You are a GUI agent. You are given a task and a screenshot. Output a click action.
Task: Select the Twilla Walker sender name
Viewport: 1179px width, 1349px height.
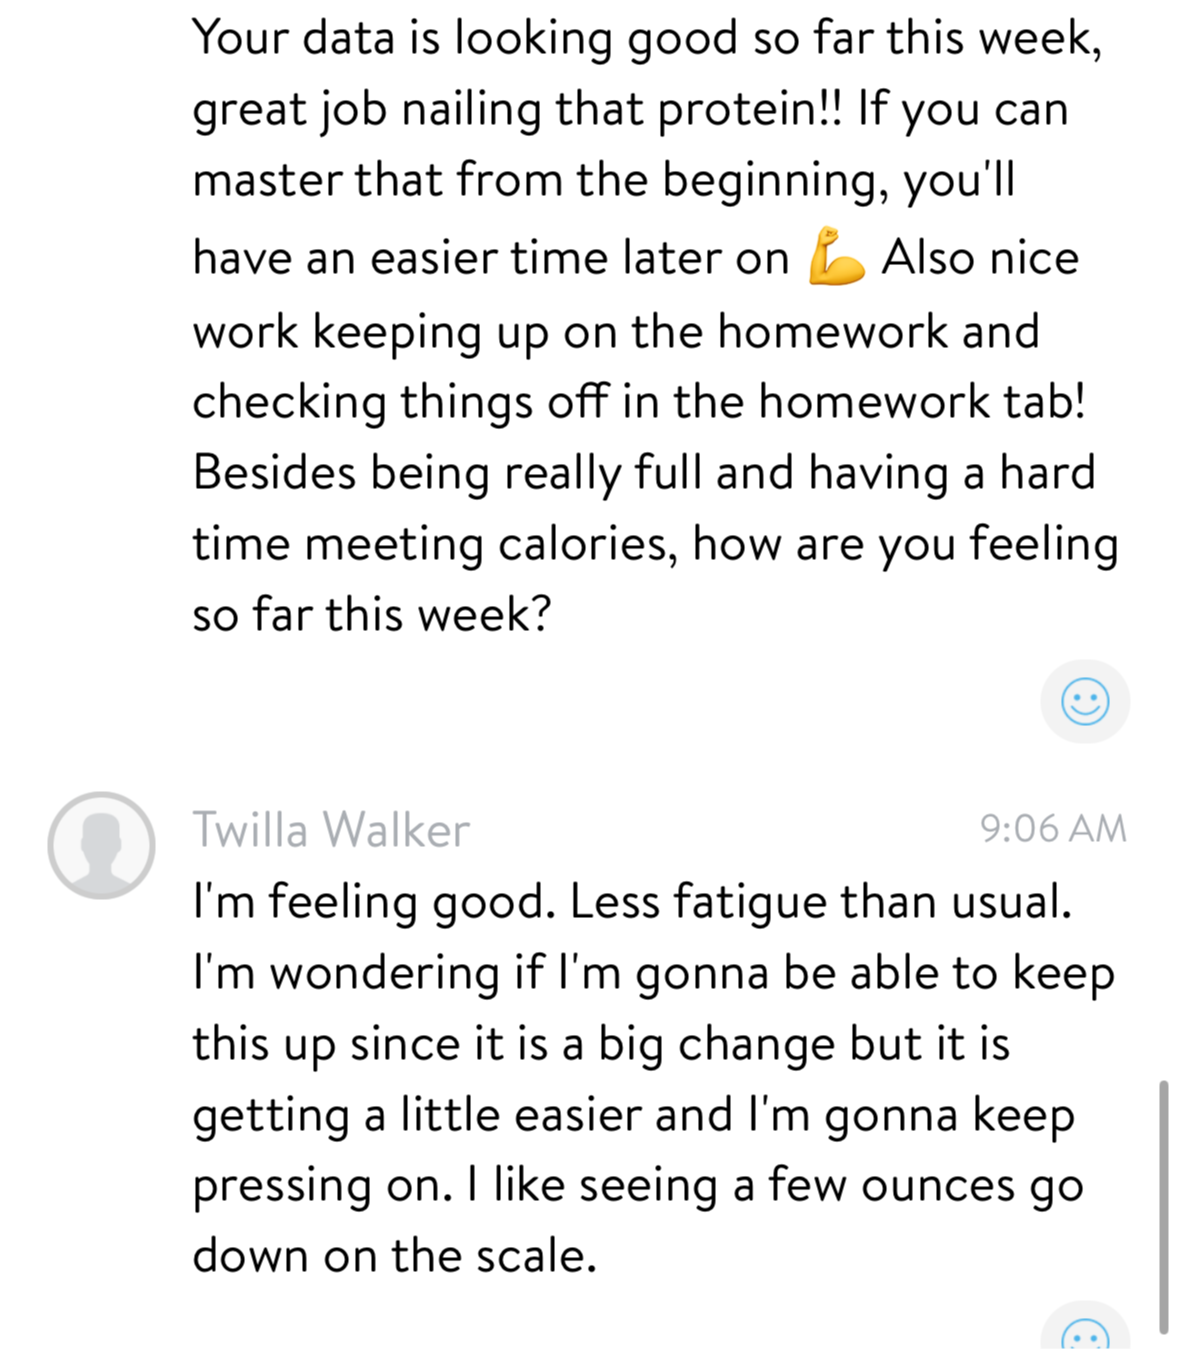pyautogui.click(x=331, y=830)
